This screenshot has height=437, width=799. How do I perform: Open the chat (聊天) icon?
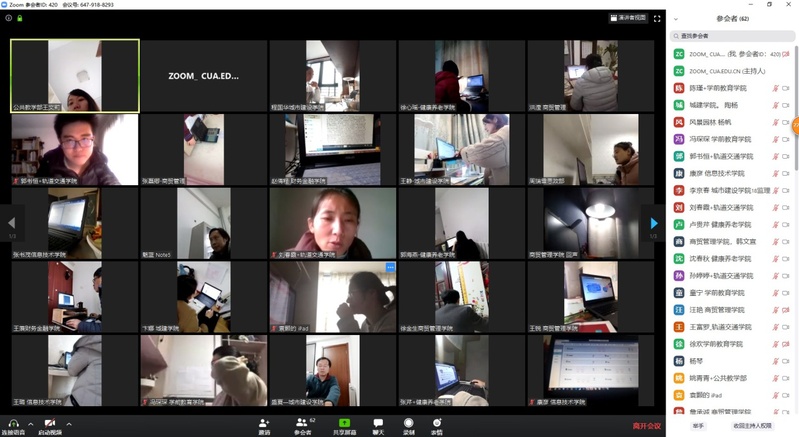coord(378,423)
